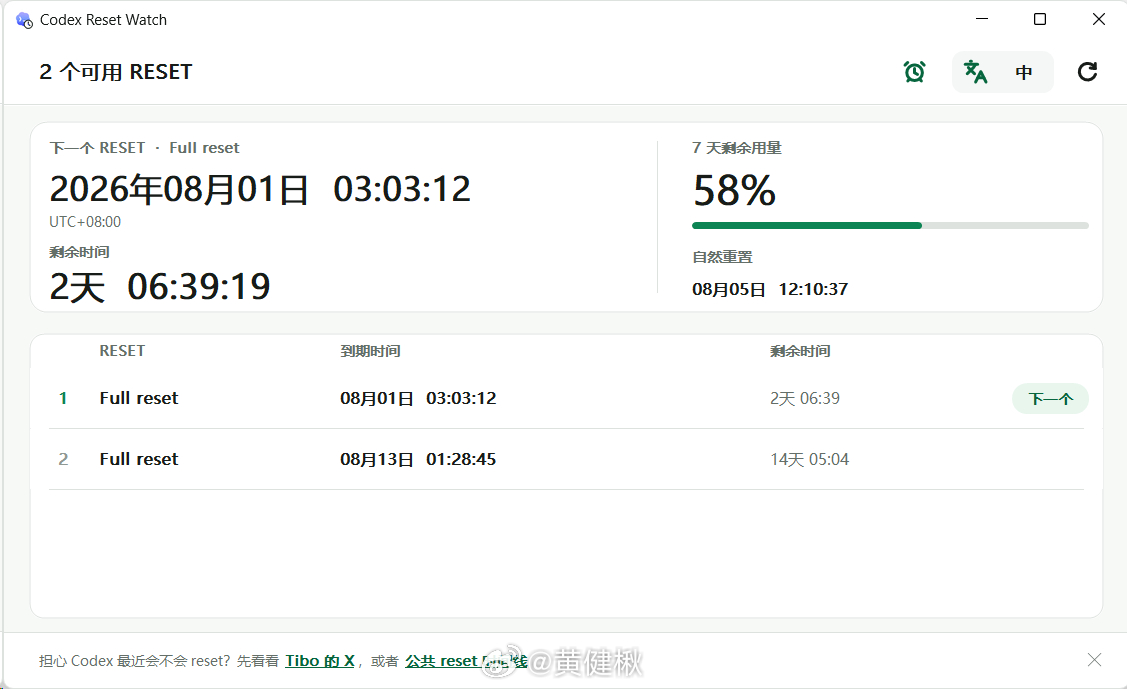Click the 剩余时间 column header in table
The image size is (1127, 689).
800,351
